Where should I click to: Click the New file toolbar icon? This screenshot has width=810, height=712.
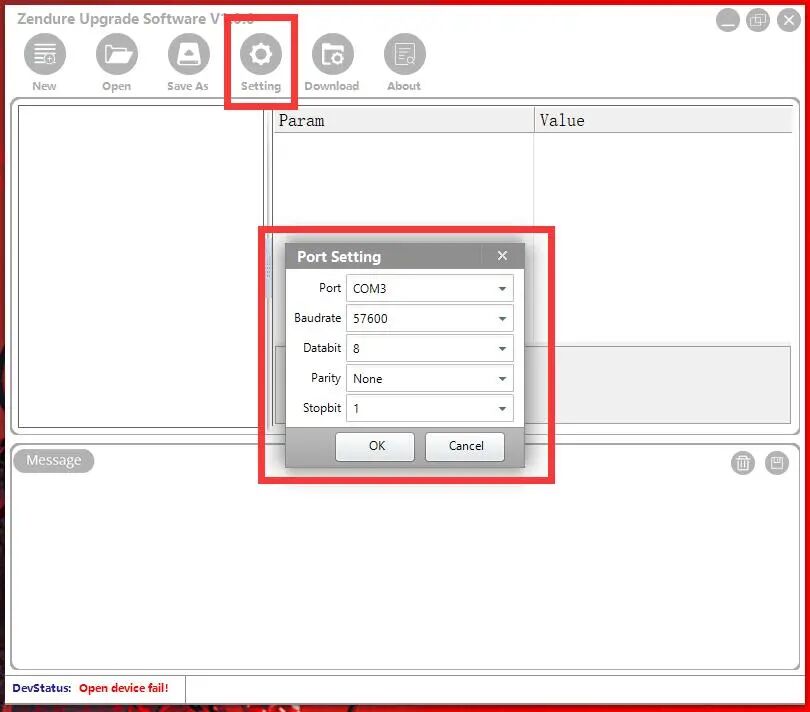[x=45, y=54]
